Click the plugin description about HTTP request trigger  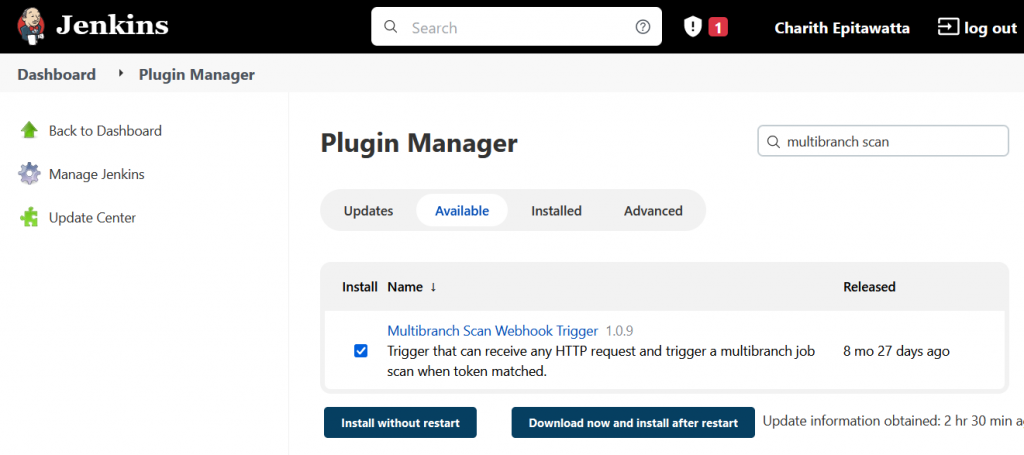(601, 362)
